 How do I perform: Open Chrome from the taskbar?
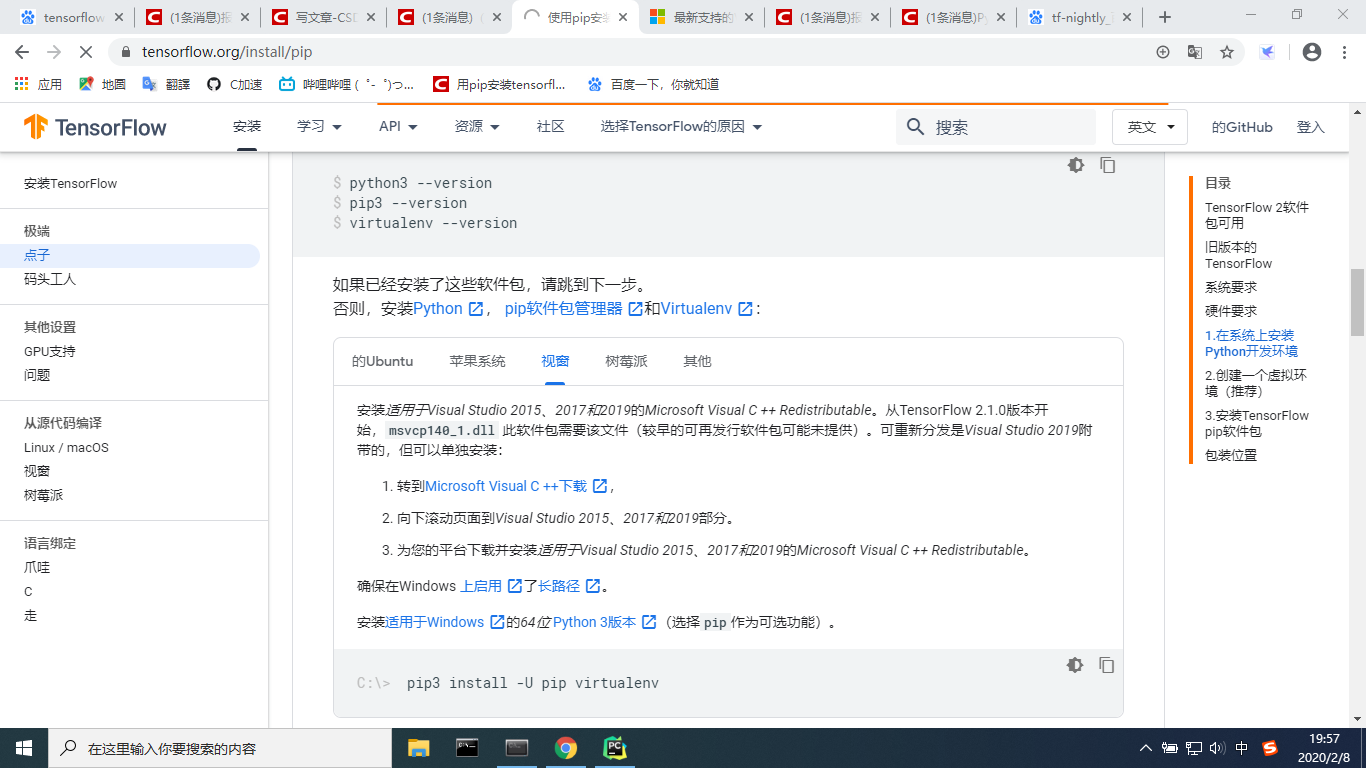pos(566,748)
